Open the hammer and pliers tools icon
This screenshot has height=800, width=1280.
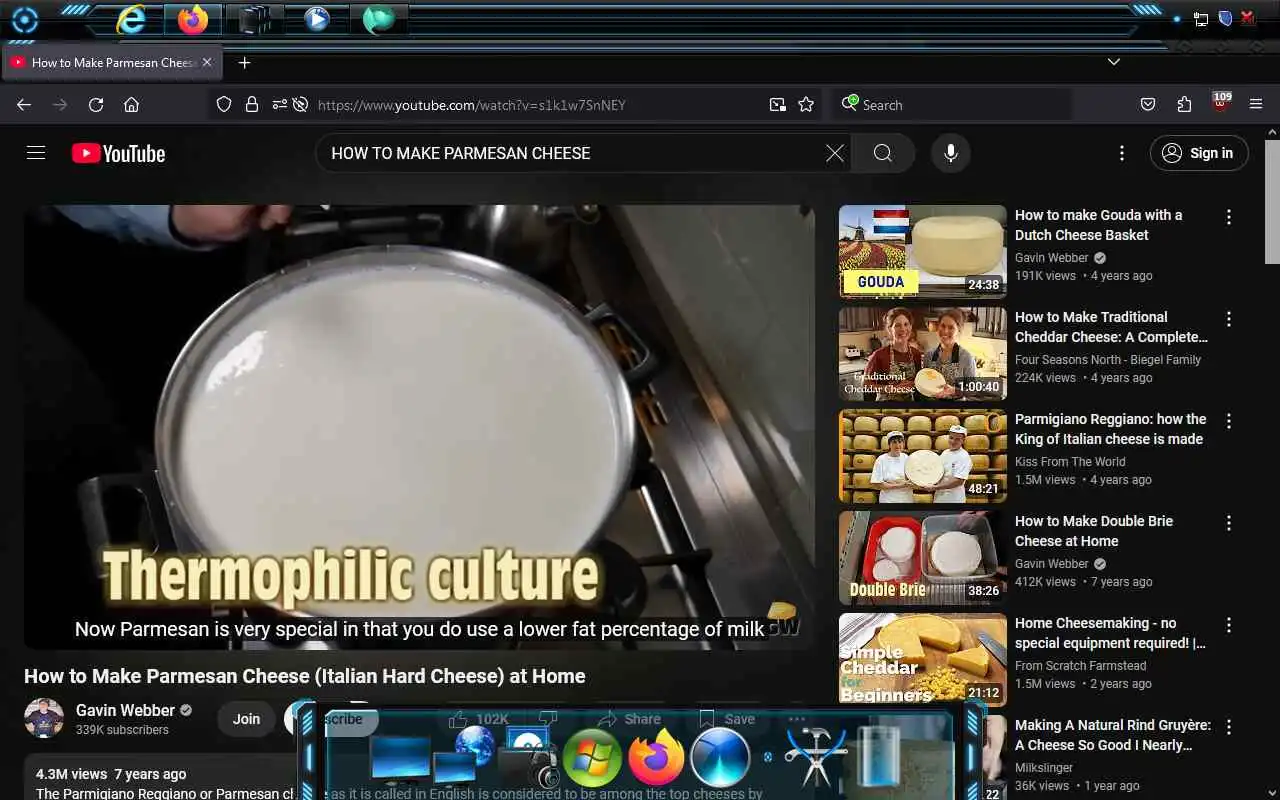point(816,757)
